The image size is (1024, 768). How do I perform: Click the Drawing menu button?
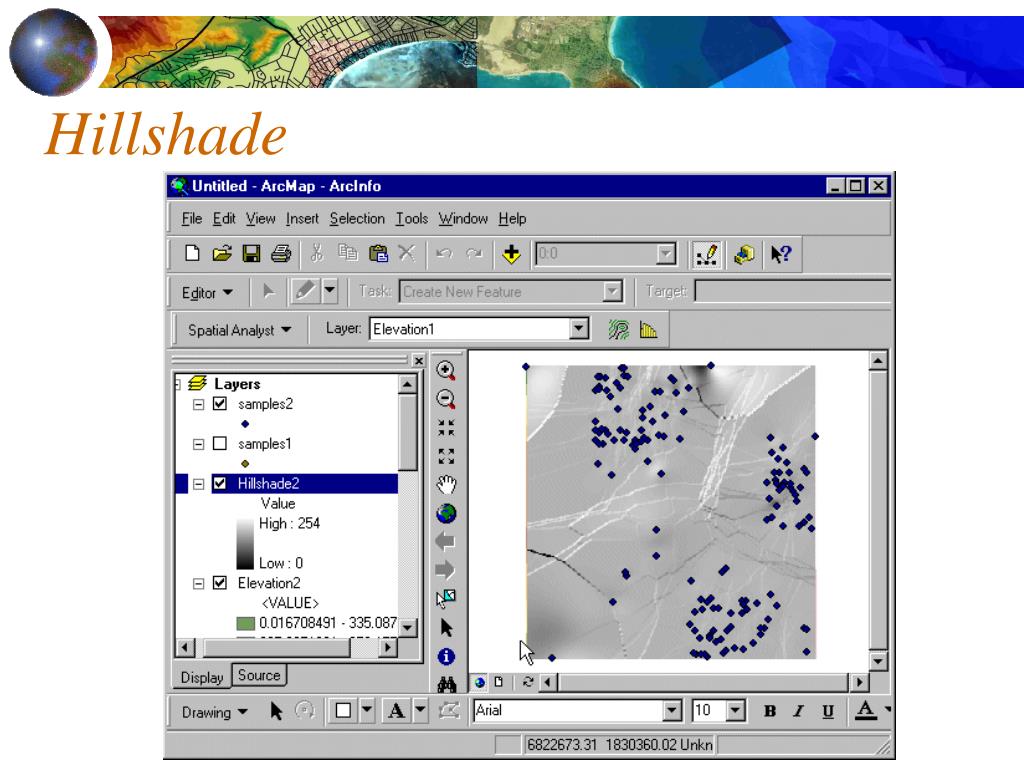point(214,712)
